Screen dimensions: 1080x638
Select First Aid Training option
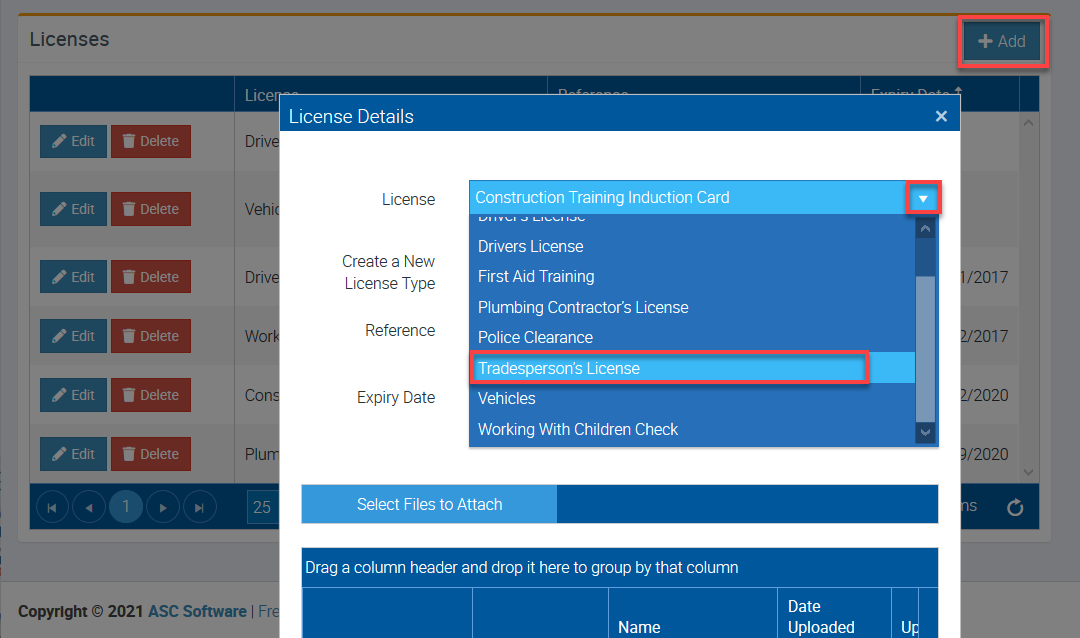click(536, 277)
